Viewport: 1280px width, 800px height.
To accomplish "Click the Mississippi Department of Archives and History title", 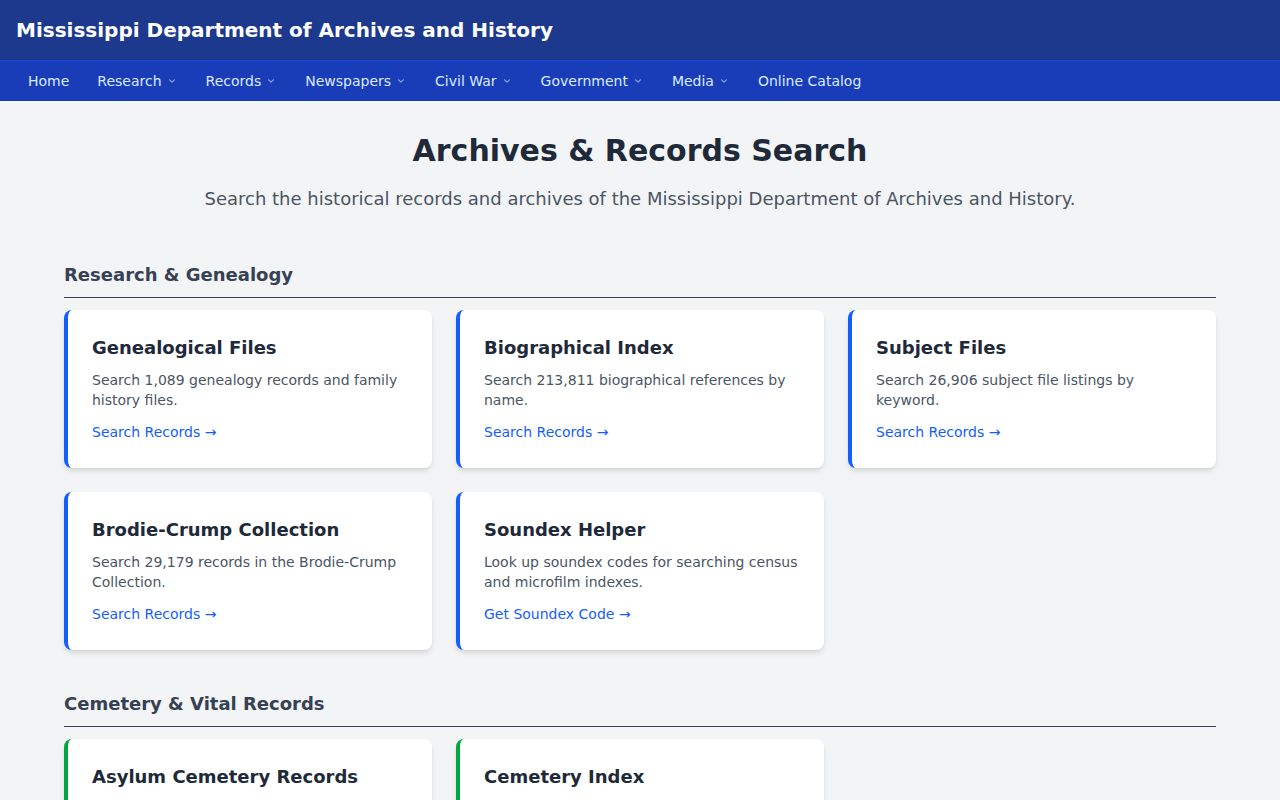I will pos(284,30).
